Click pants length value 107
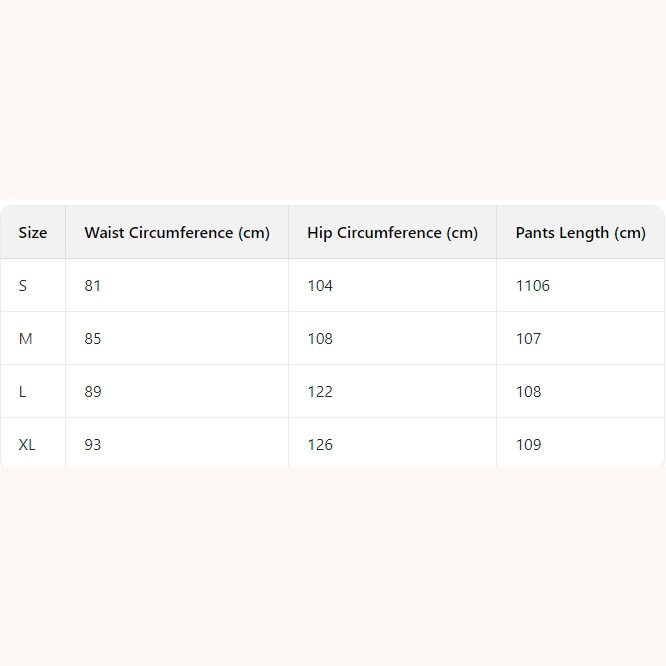666x666 pixels. [x=528, y=339]
